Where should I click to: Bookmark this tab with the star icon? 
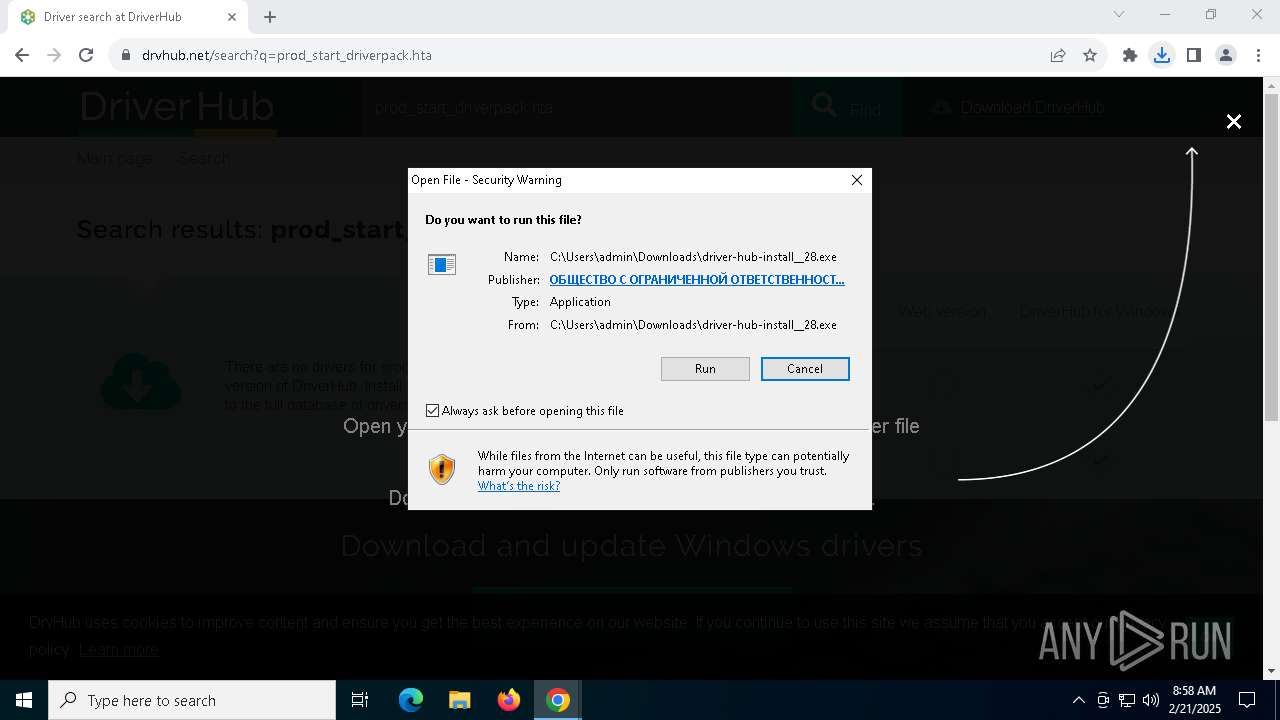tap(1090, 55)
